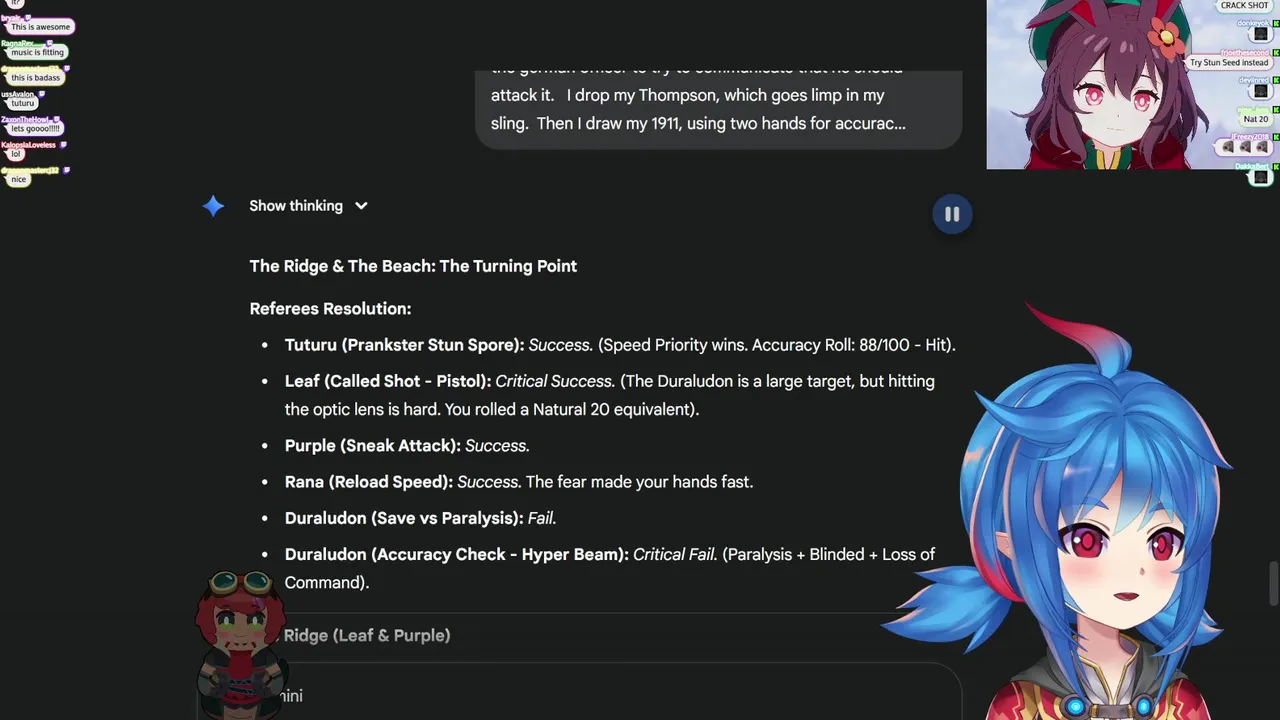Click the Try Stun Seed instead chat bubble

(x=1229, y=62)
